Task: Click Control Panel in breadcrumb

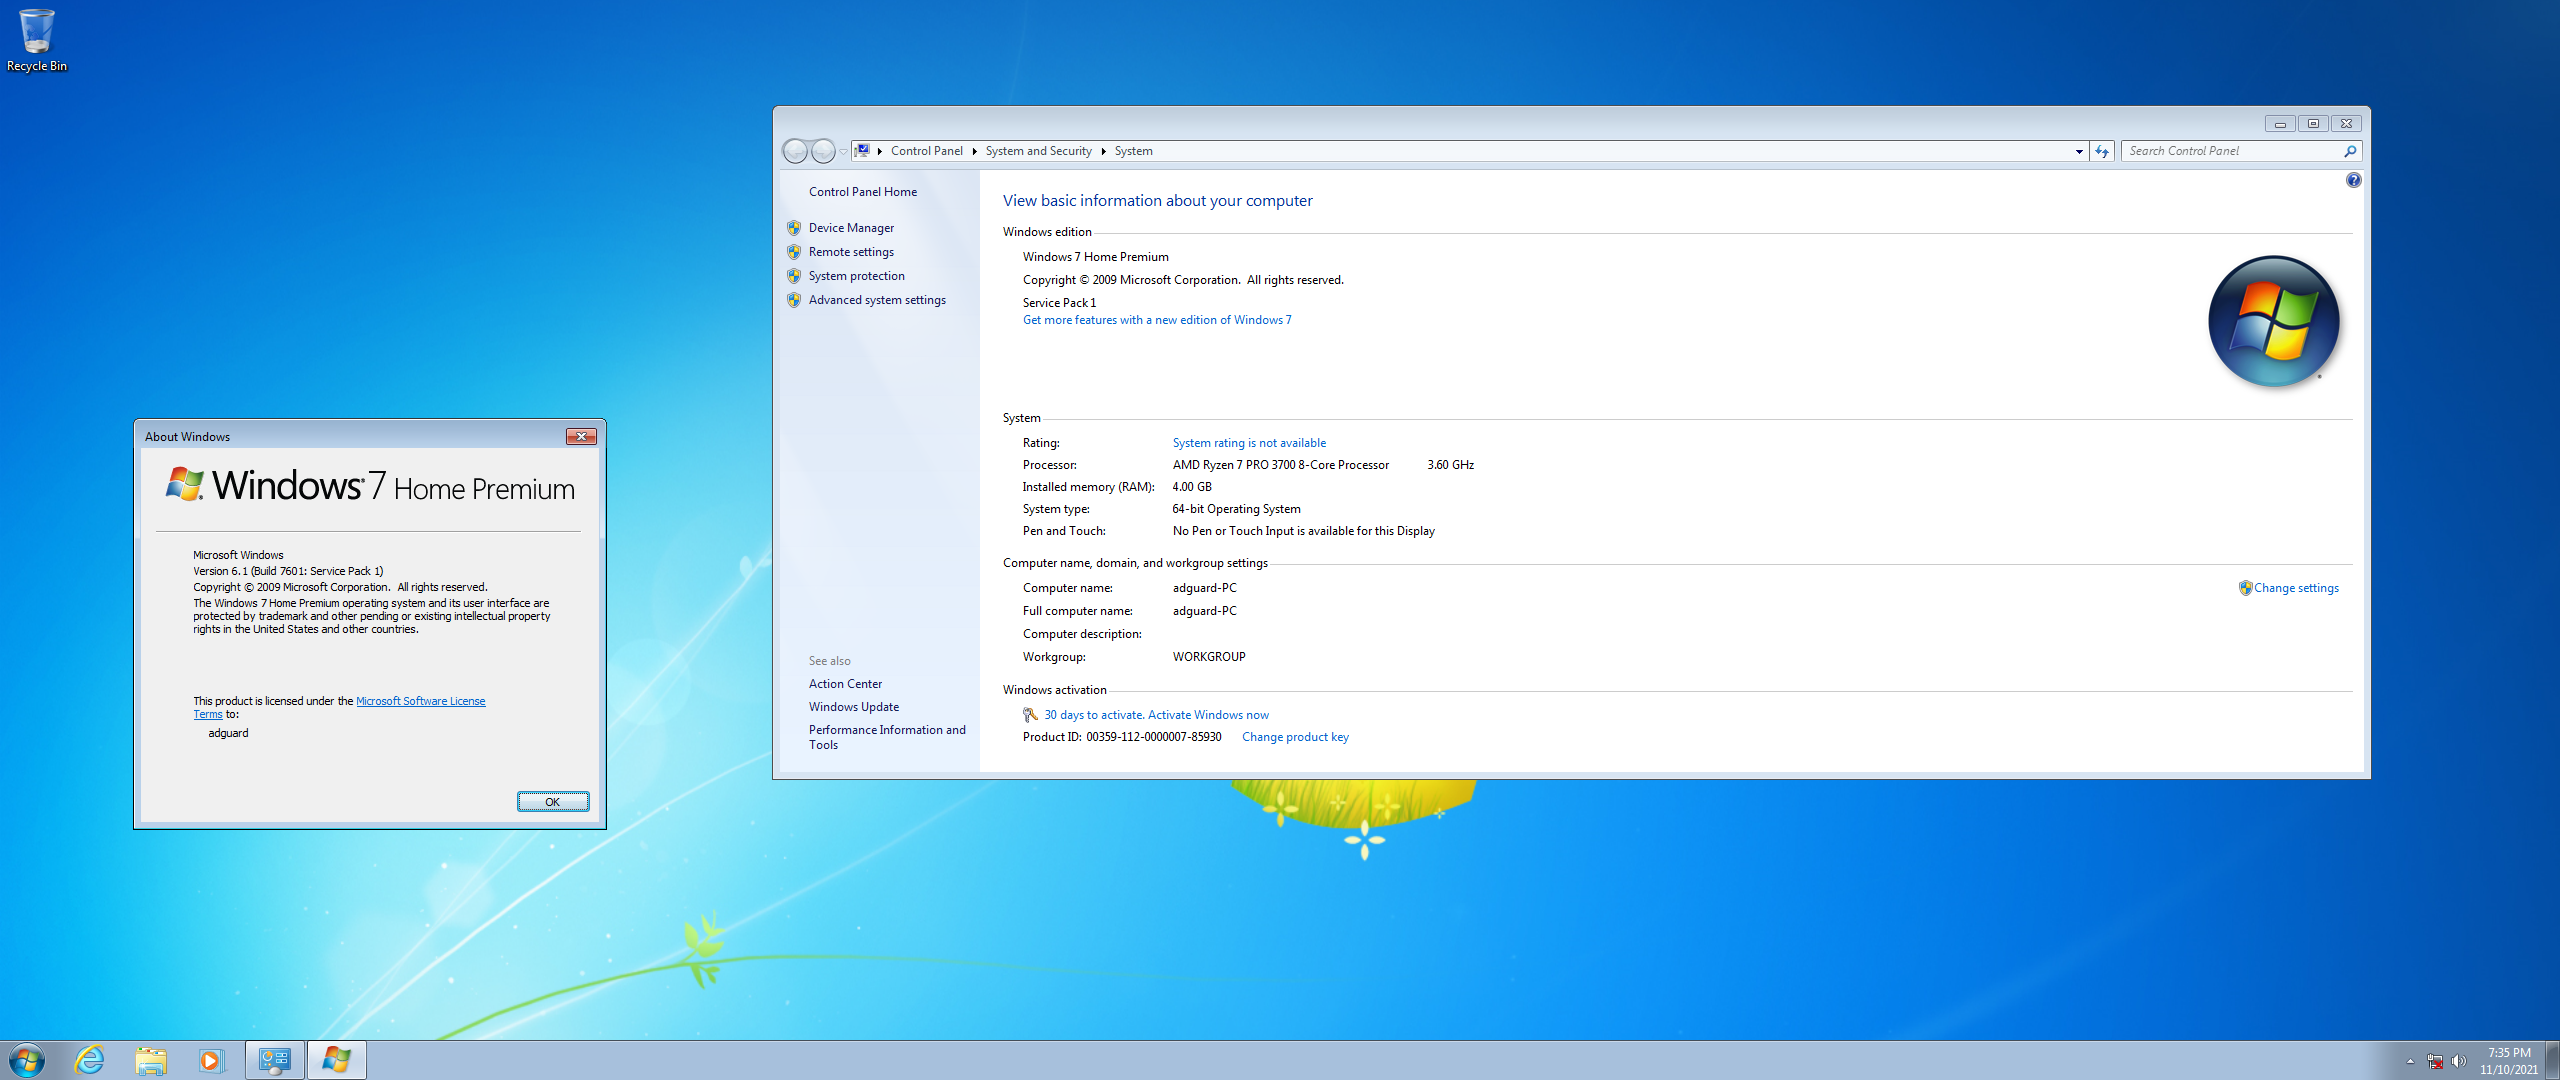Action: click(926, 151)
